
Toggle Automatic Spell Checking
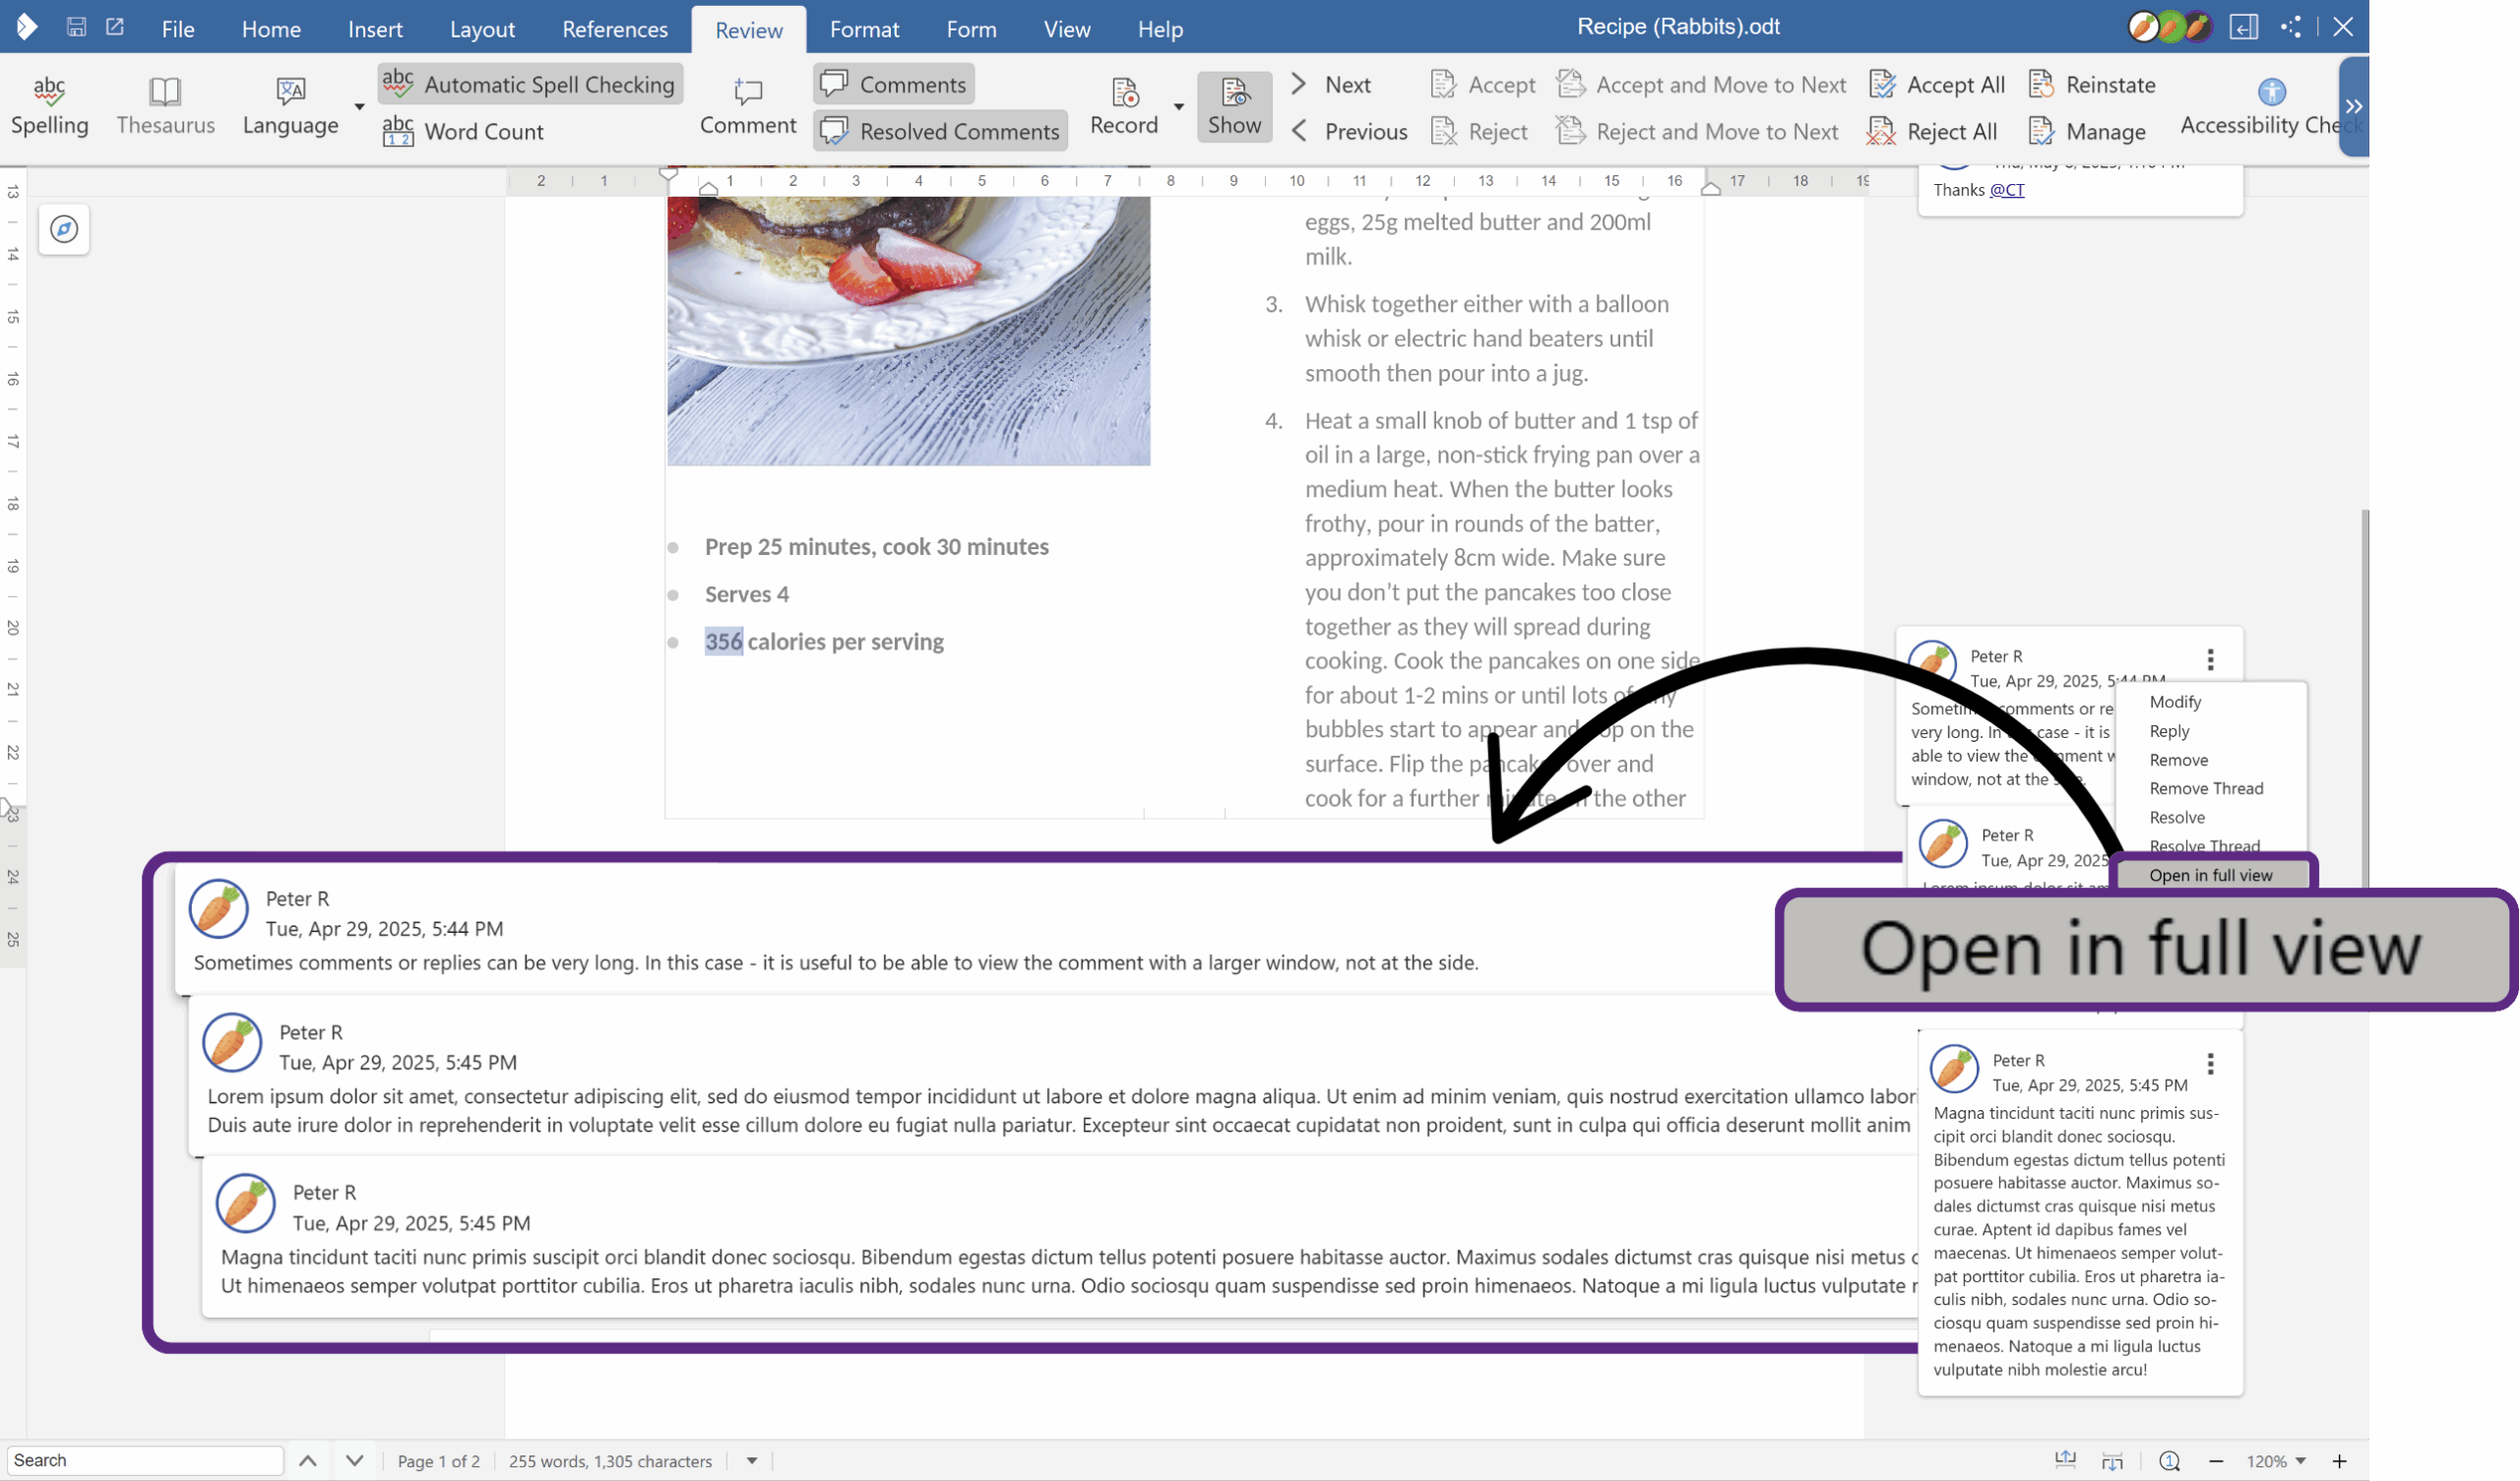pos(530,84)
